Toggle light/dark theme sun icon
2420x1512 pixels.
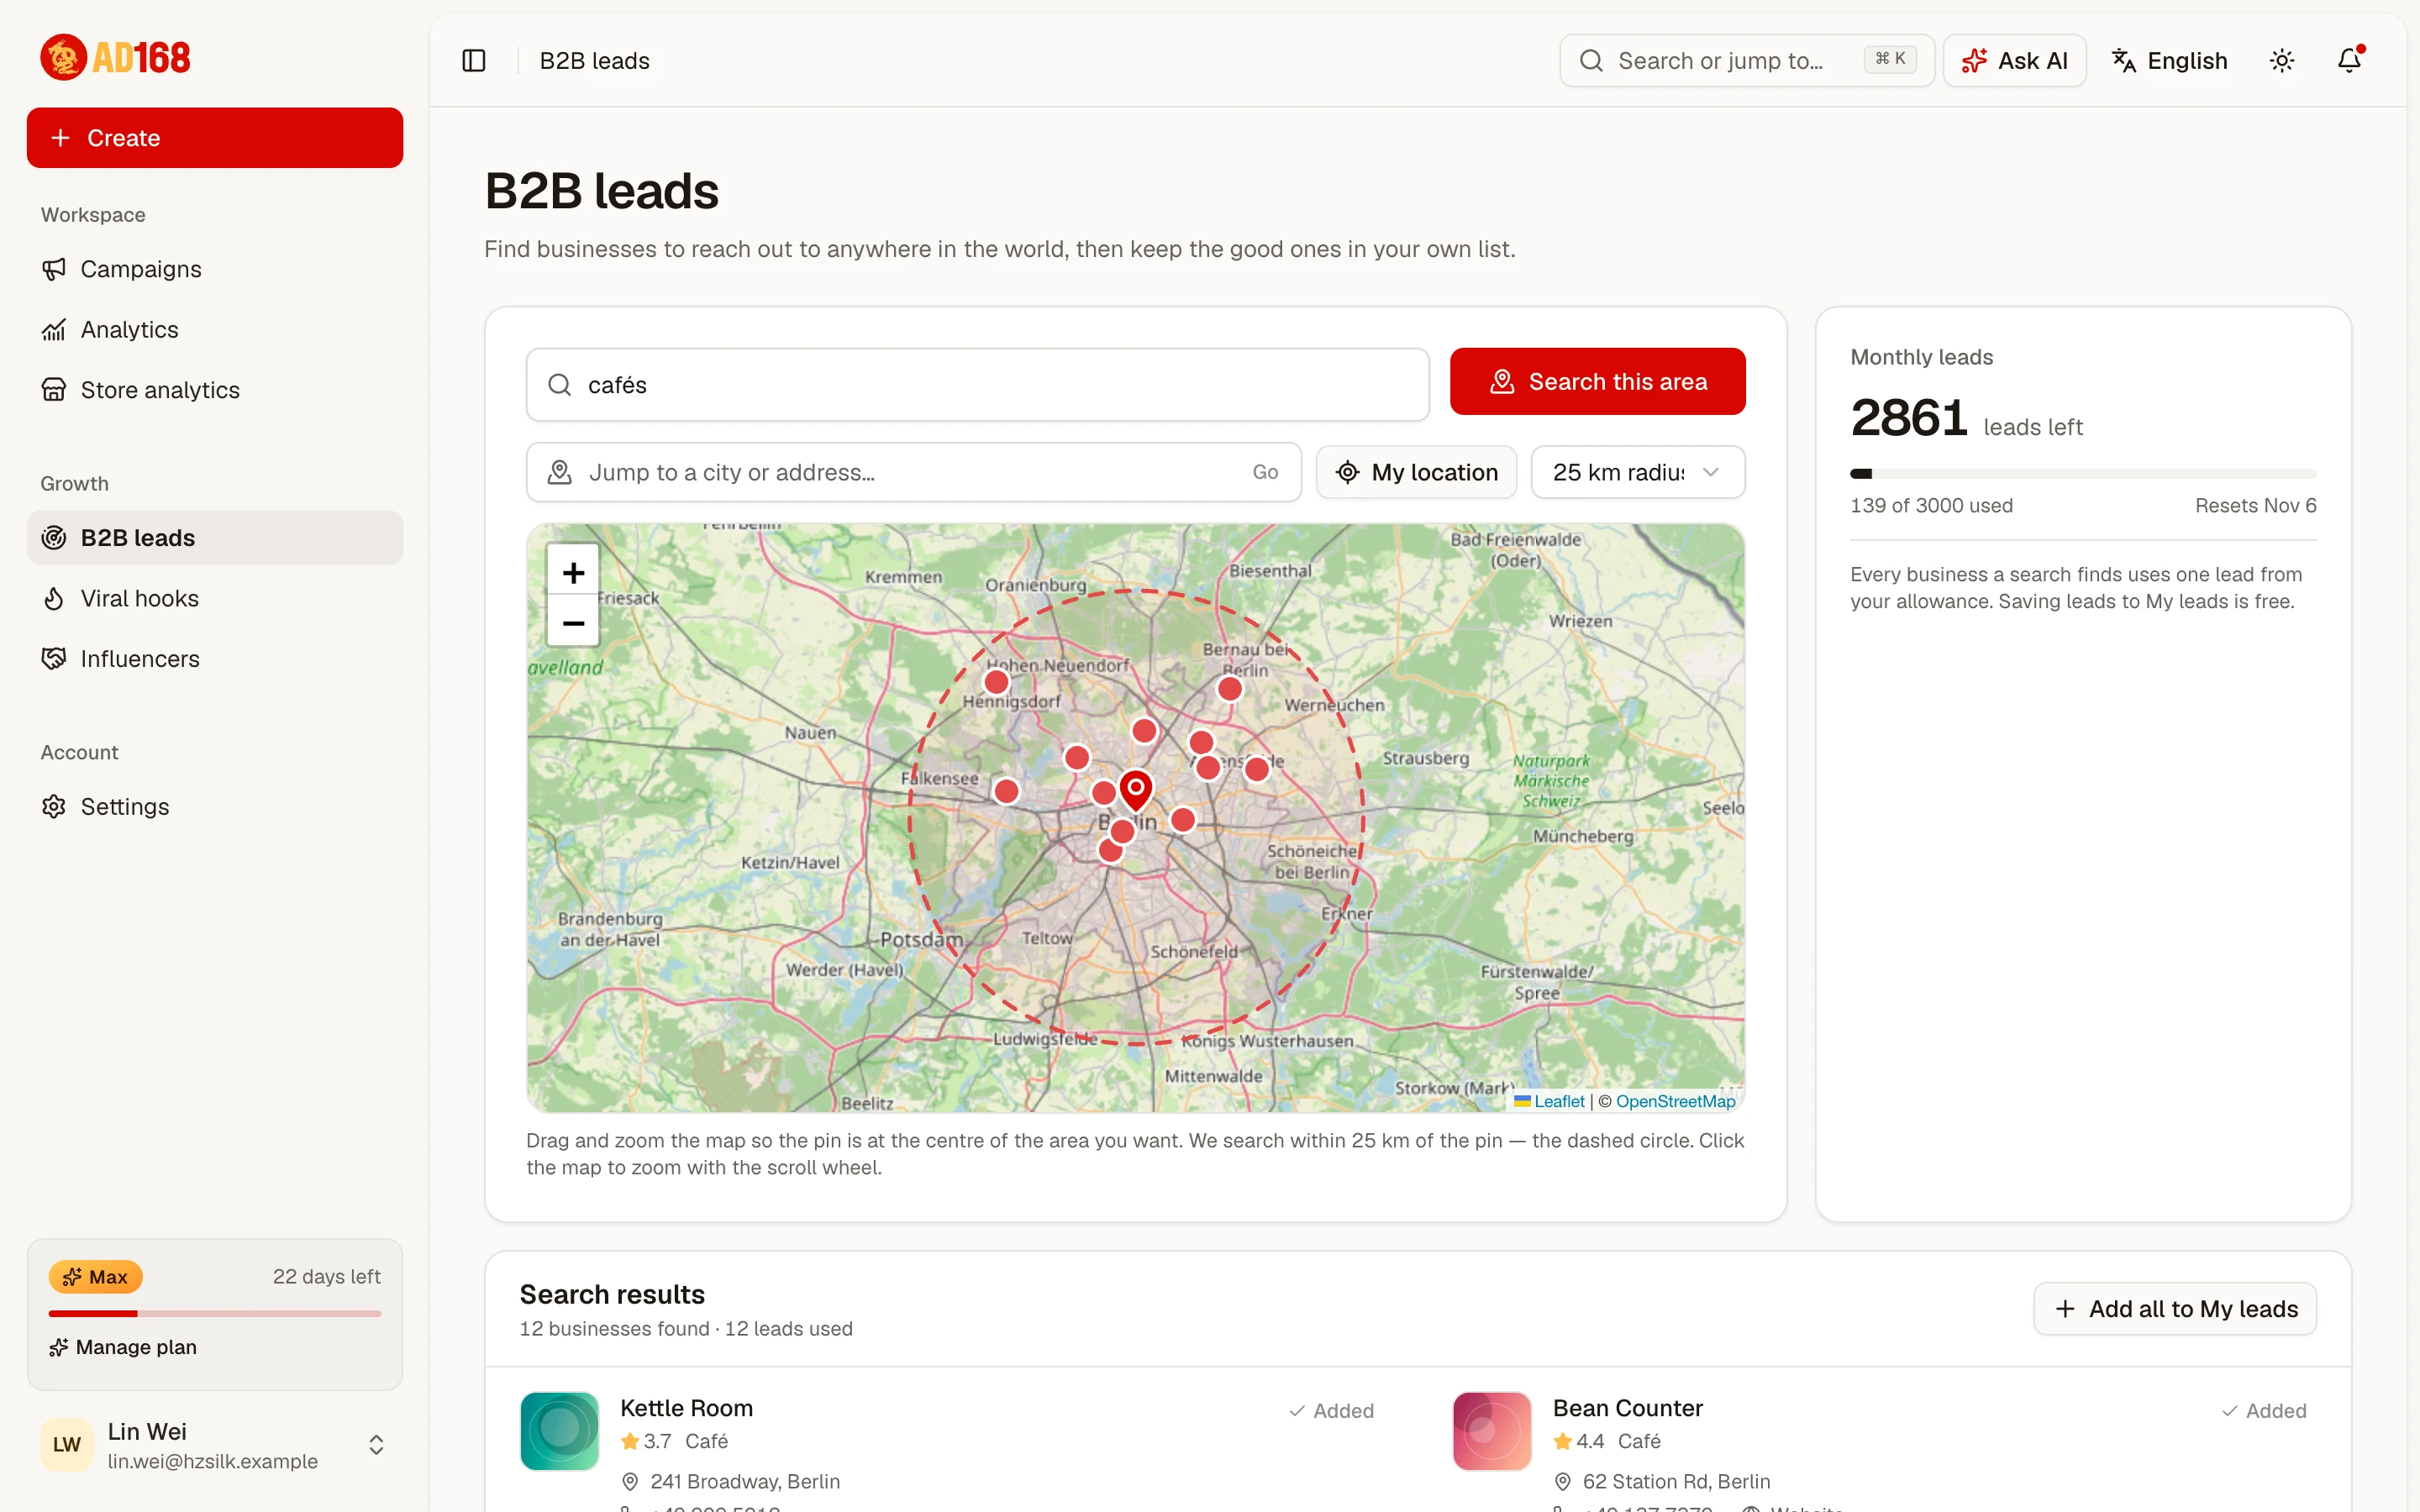[x=2282, y=61]
